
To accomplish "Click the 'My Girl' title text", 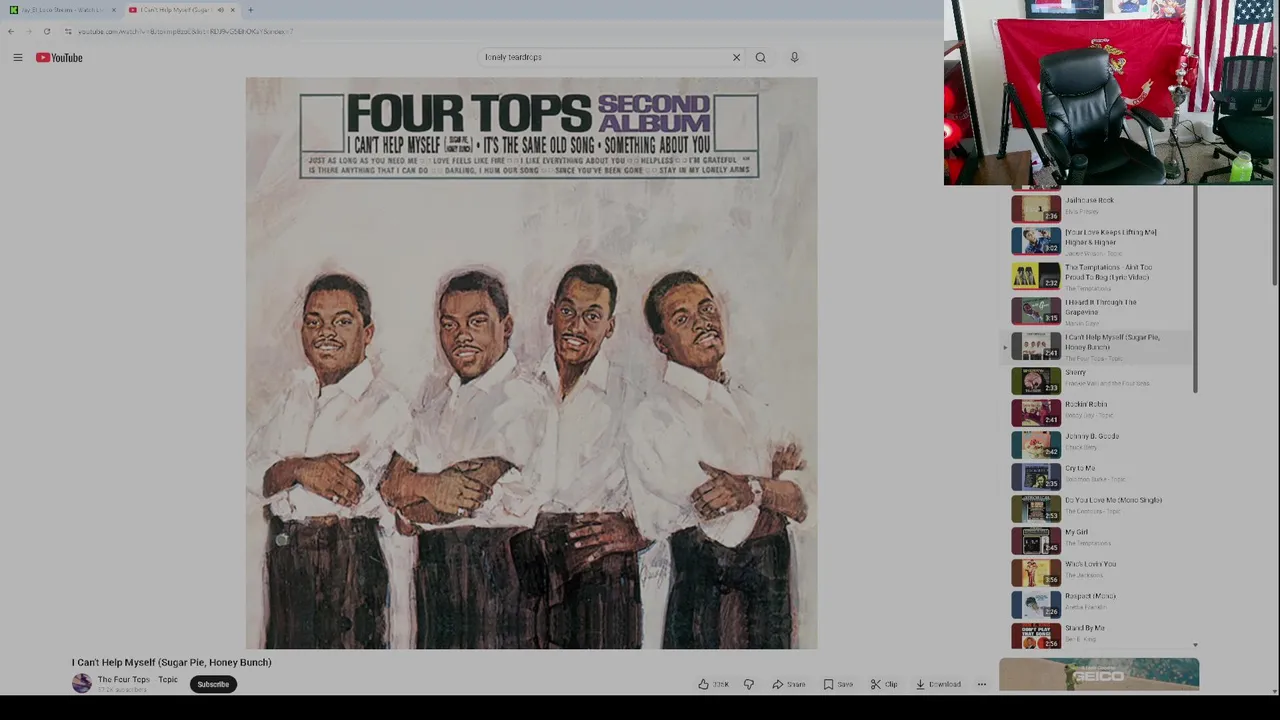I will pos(1076,532).
